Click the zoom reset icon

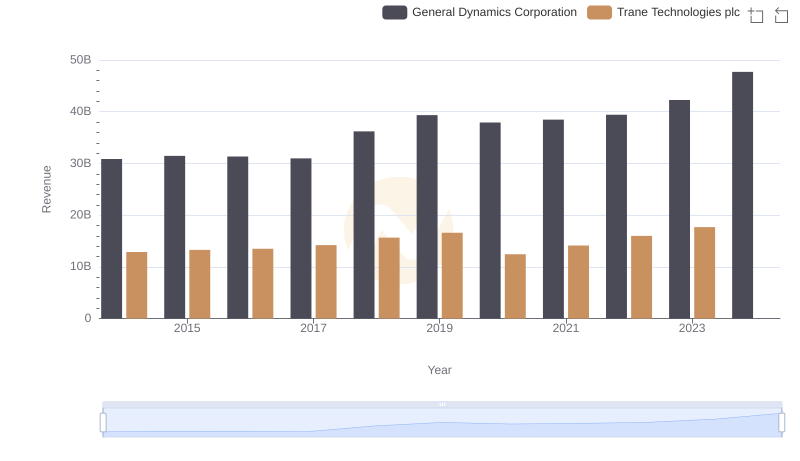click(x=781, y=15)
